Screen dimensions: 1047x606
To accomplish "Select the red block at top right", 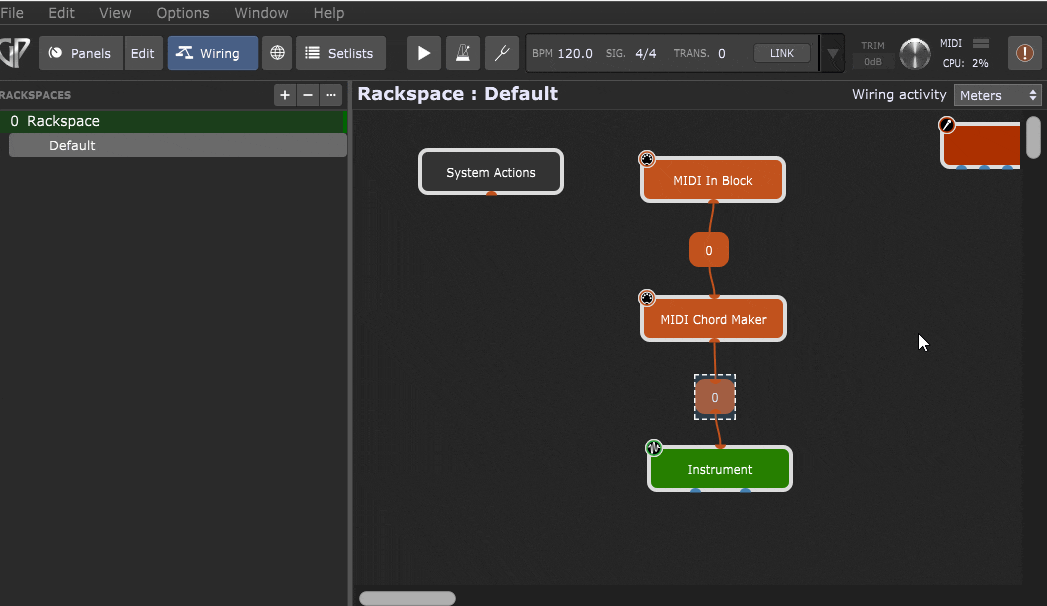I will 981,145.
